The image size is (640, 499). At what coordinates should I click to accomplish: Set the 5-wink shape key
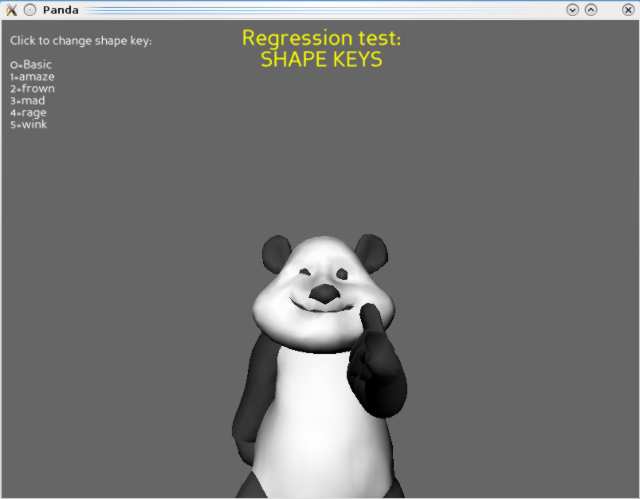[x=29, y=124]
